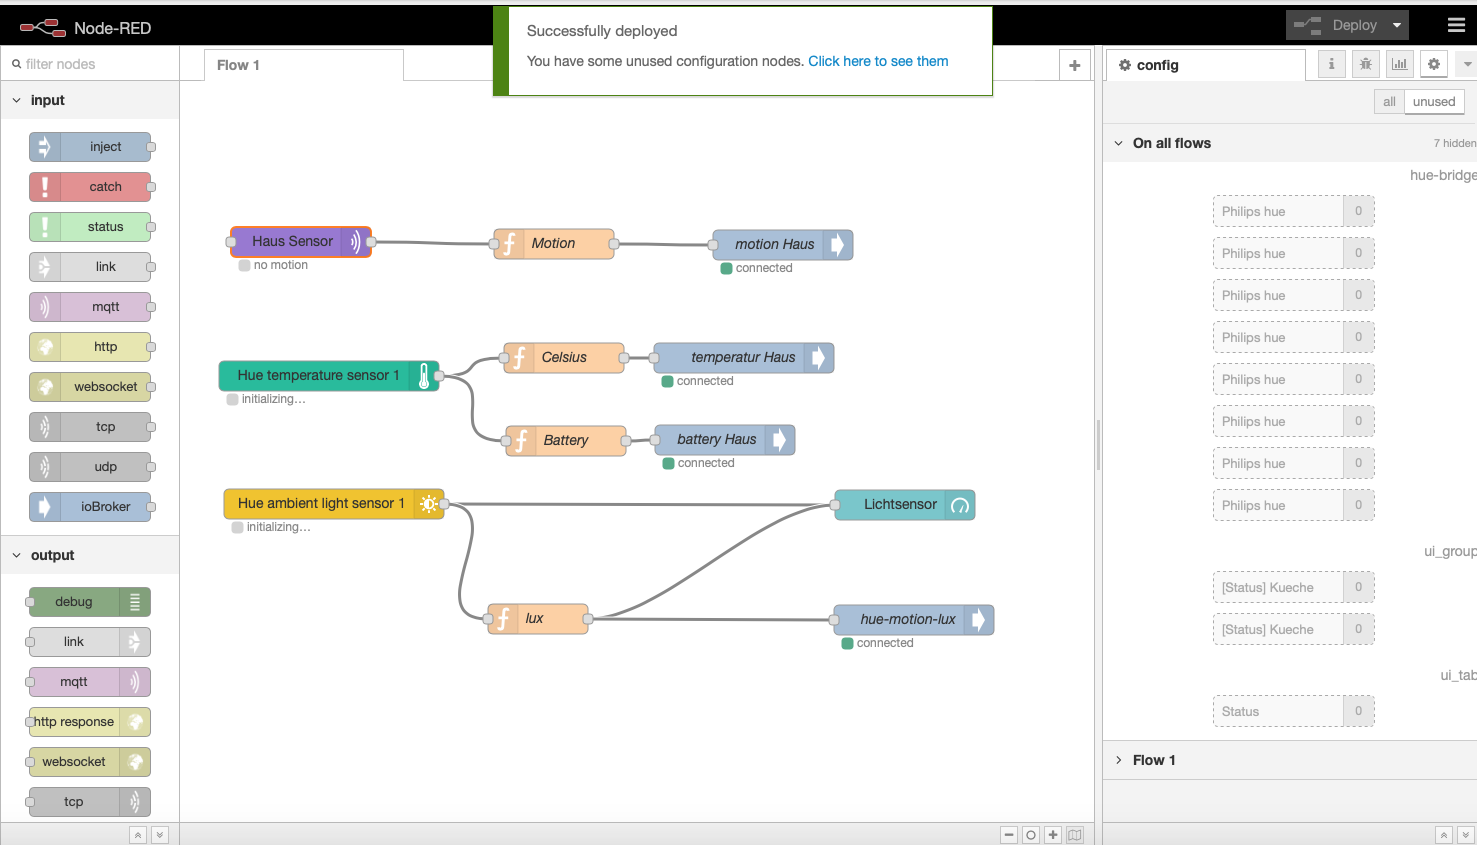1477x845 pixels.
Task: Select the temperatur Haus output node
Action: pos(744,358)
